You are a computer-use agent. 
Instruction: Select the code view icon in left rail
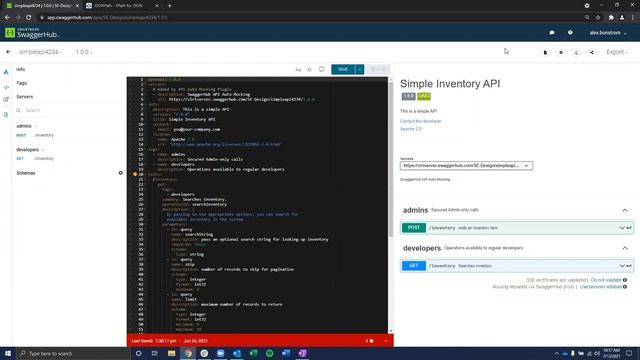tap(6, 87)
